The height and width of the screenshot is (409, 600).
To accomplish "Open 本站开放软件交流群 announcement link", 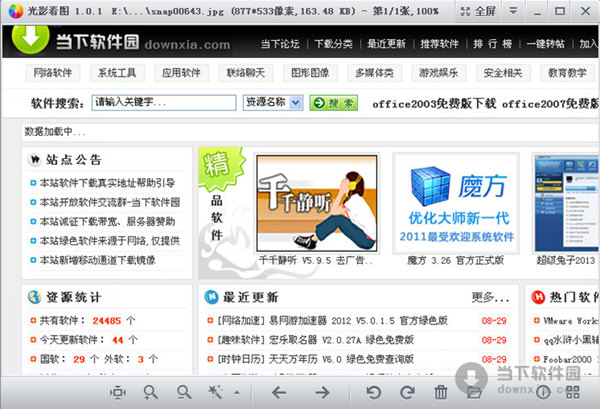I will pyautogui.click(x=110, y=202).
